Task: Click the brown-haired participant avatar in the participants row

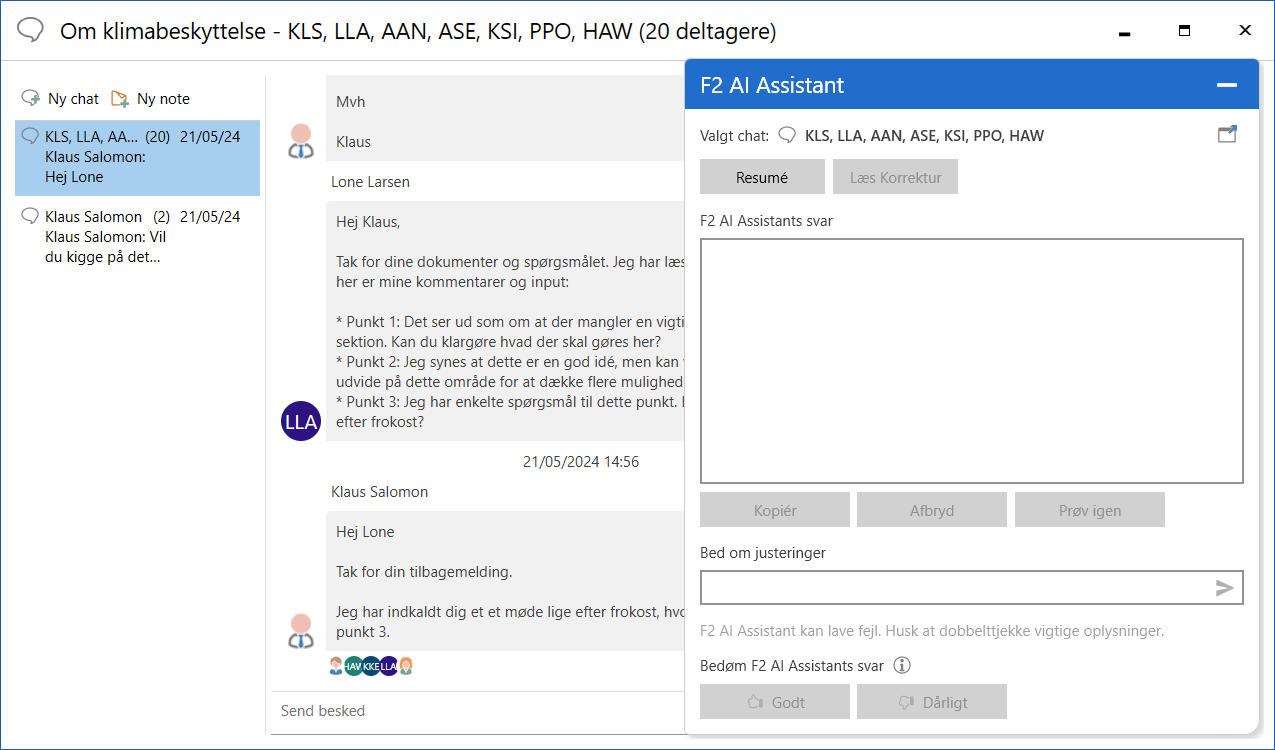Action: 336,666
